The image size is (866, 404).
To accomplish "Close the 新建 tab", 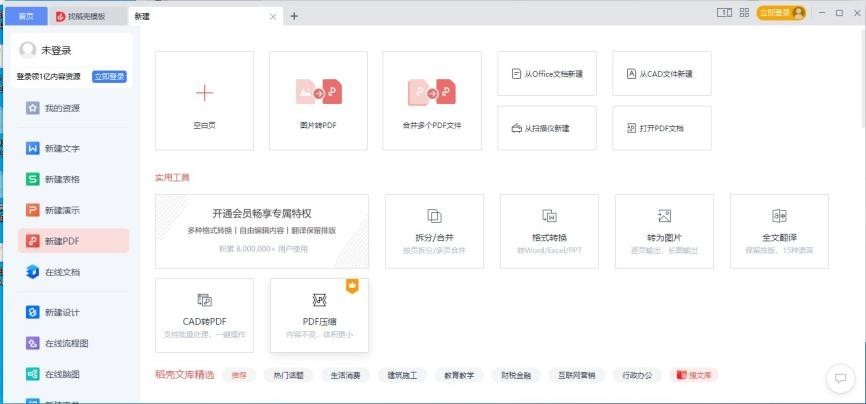I will [273, 17].
